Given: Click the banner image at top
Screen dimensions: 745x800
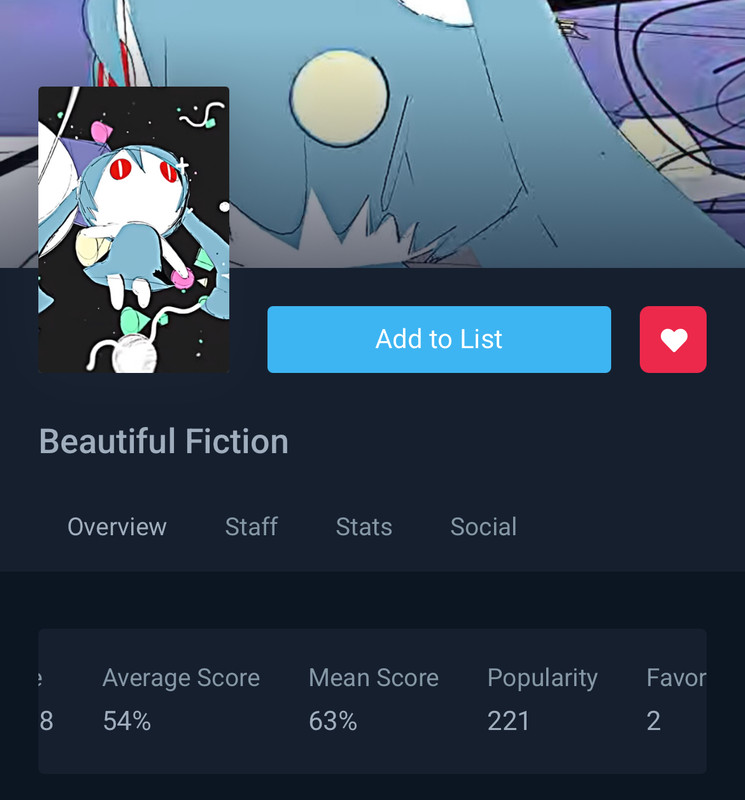Looking at the screenshot, I should (x=372, y=134).
